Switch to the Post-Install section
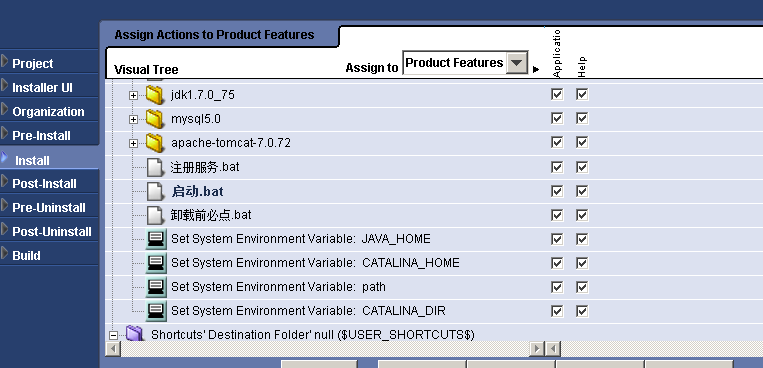 (44, 184)
